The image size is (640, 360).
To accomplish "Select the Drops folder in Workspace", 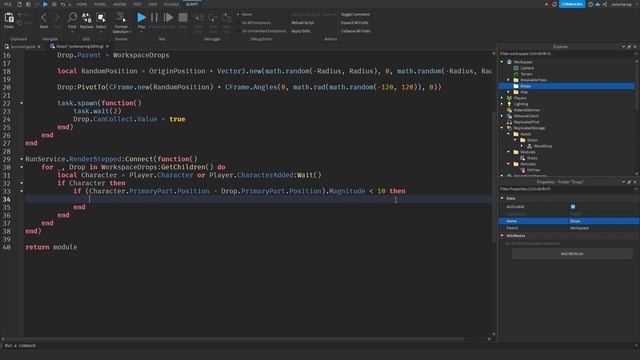I will tap(567, 86).
